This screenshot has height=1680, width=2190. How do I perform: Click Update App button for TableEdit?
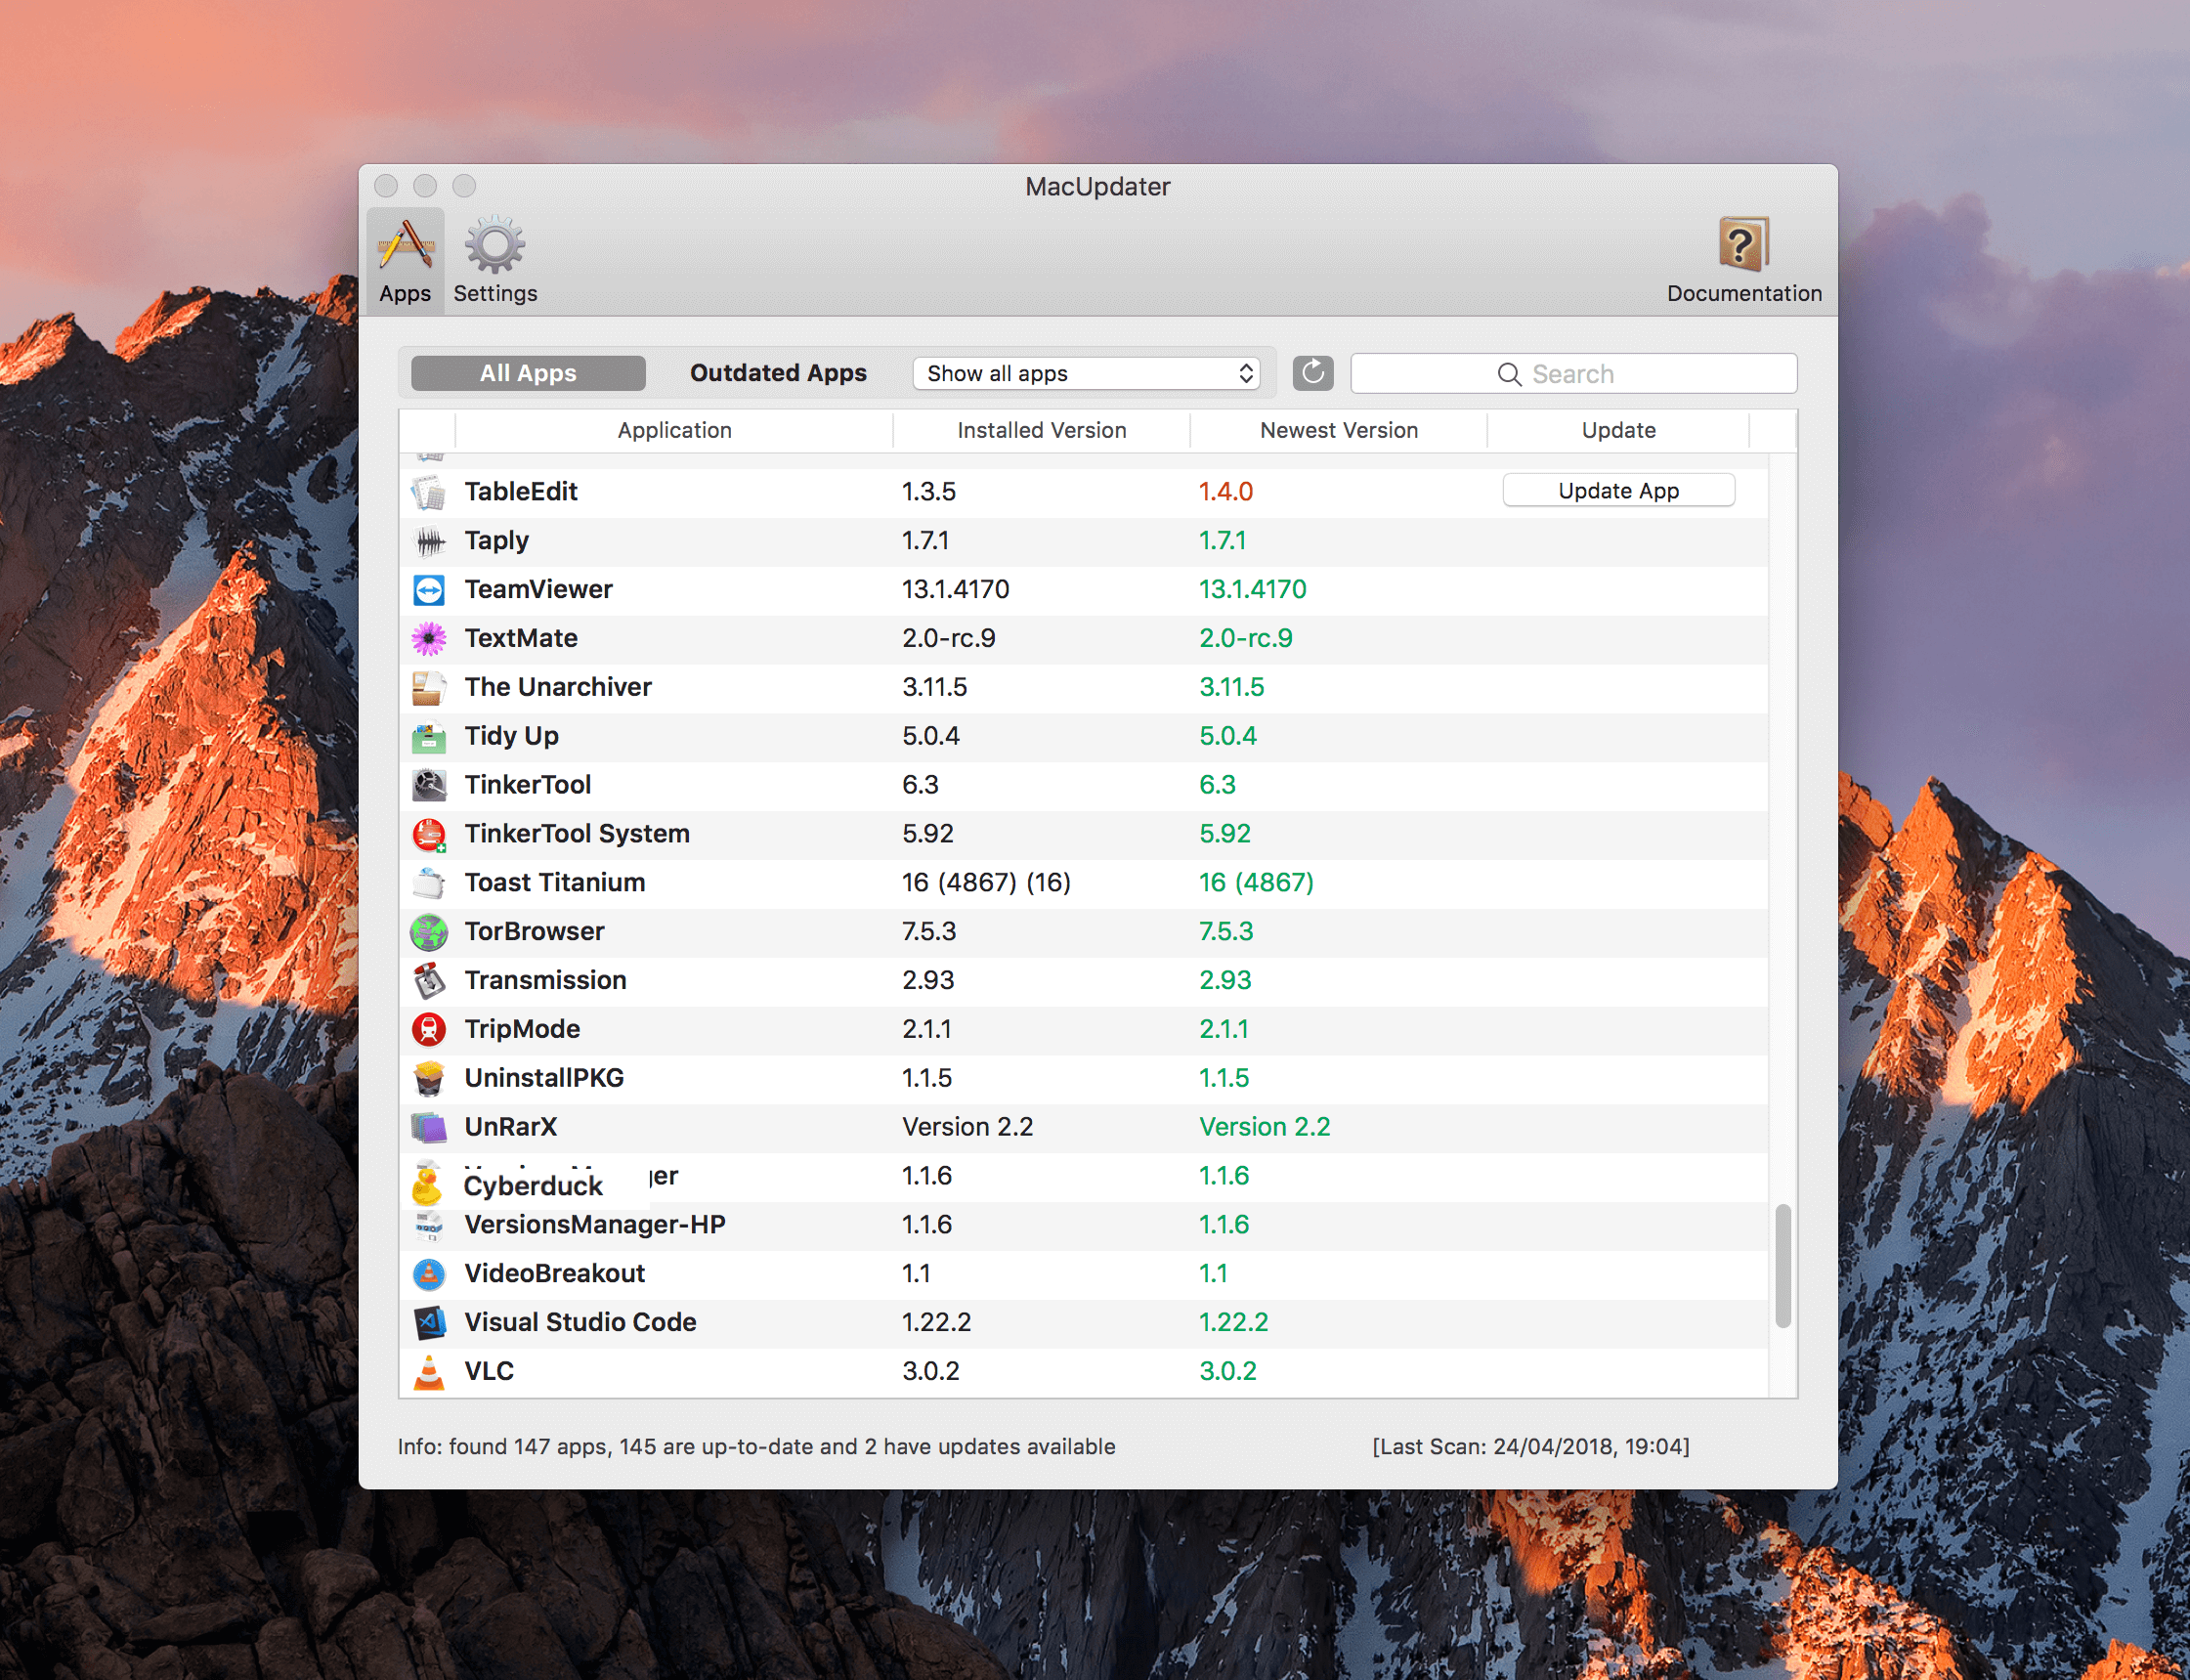pos(1618,491)
